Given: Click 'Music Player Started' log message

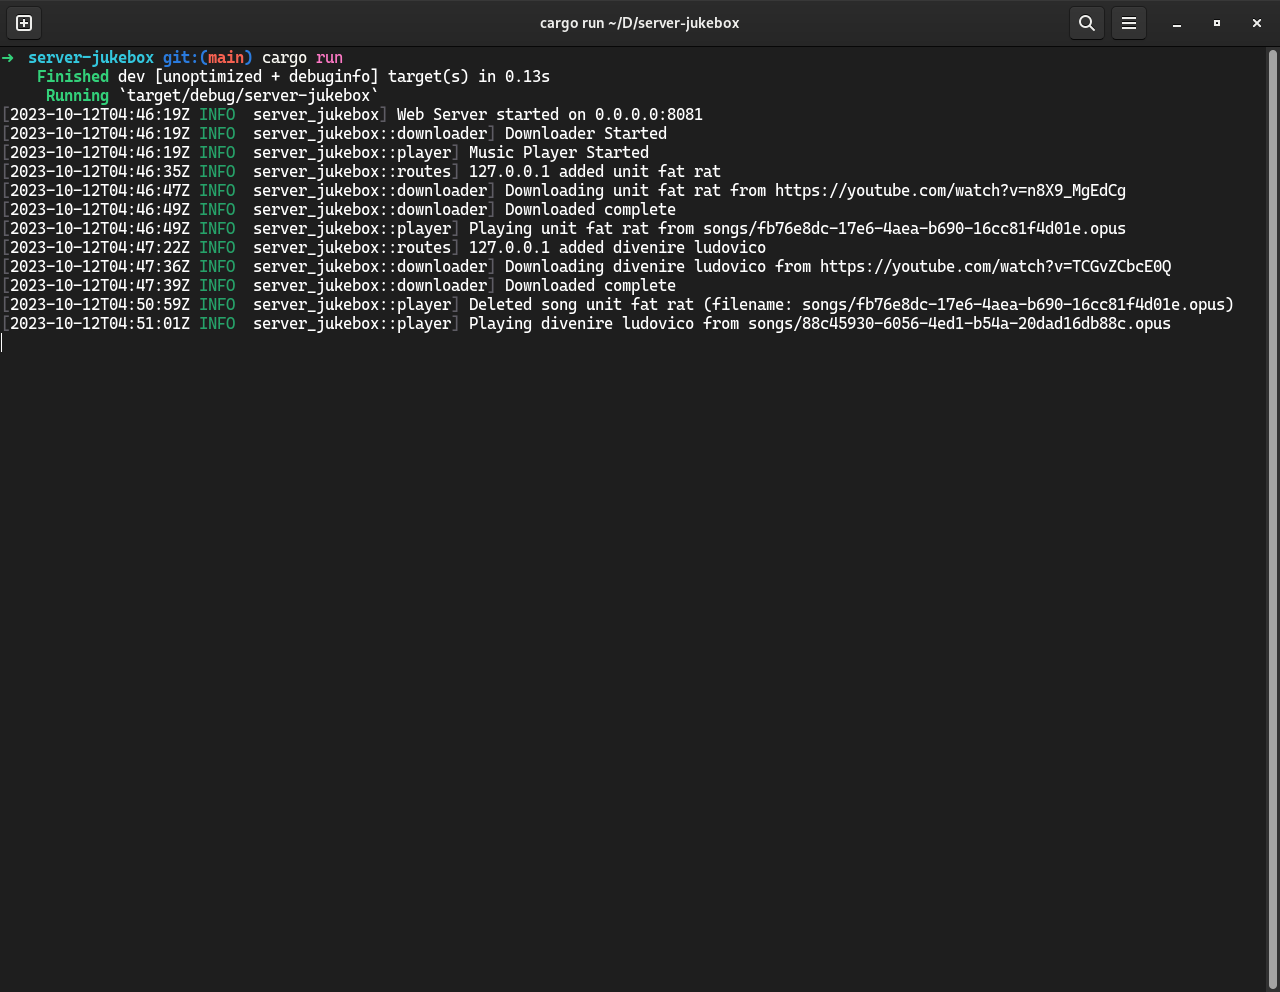Looking at the screenshot, I should click(x=558, y=152).
